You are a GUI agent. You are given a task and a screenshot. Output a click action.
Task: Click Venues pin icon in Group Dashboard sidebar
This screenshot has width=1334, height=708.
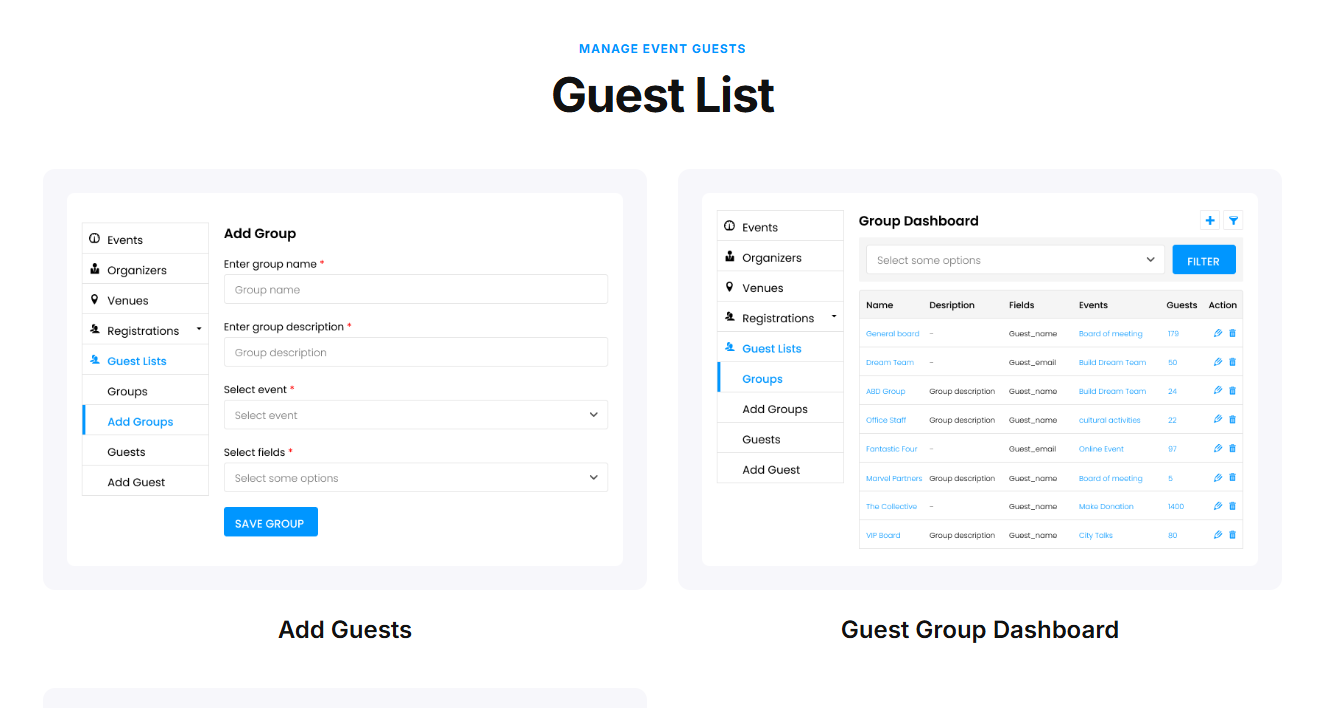coord(730,287)
